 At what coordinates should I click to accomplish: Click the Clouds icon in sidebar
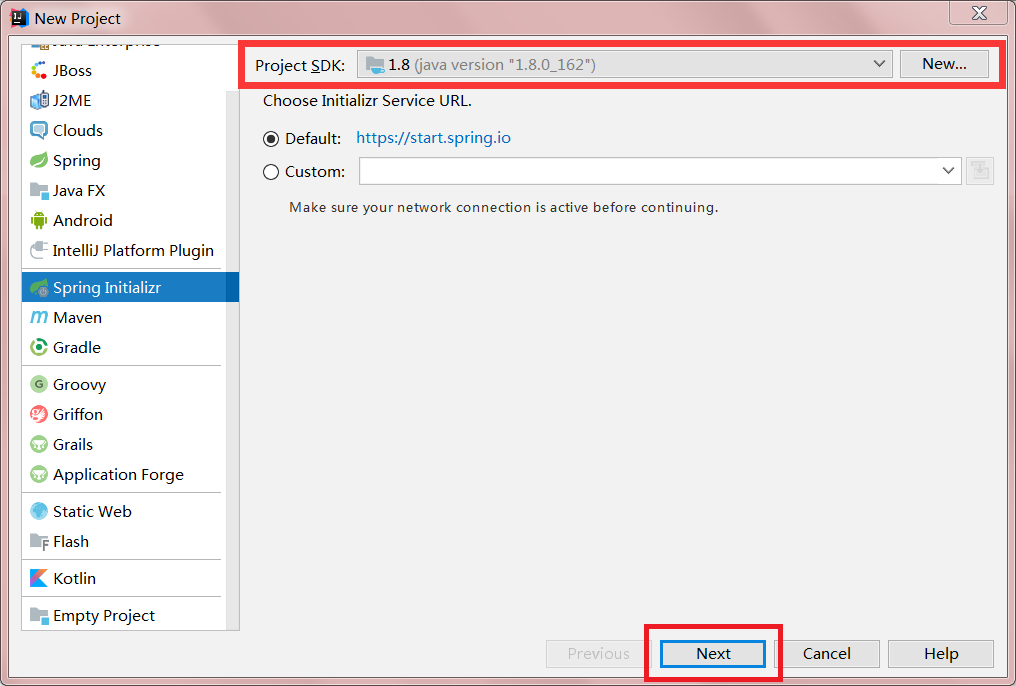tap(39, 131)
